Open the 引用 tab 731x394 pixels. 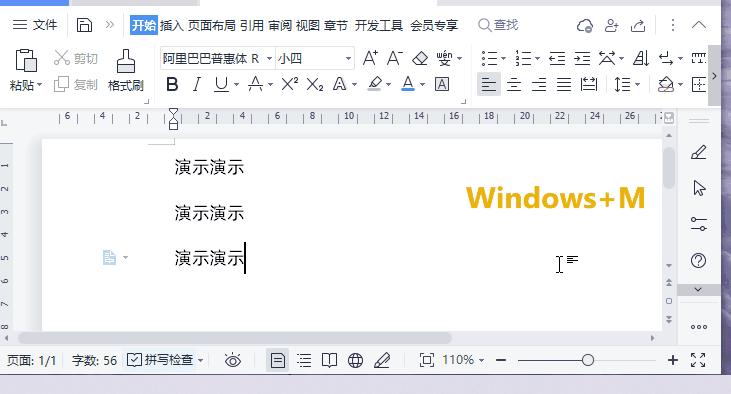[x=252, y=25]
